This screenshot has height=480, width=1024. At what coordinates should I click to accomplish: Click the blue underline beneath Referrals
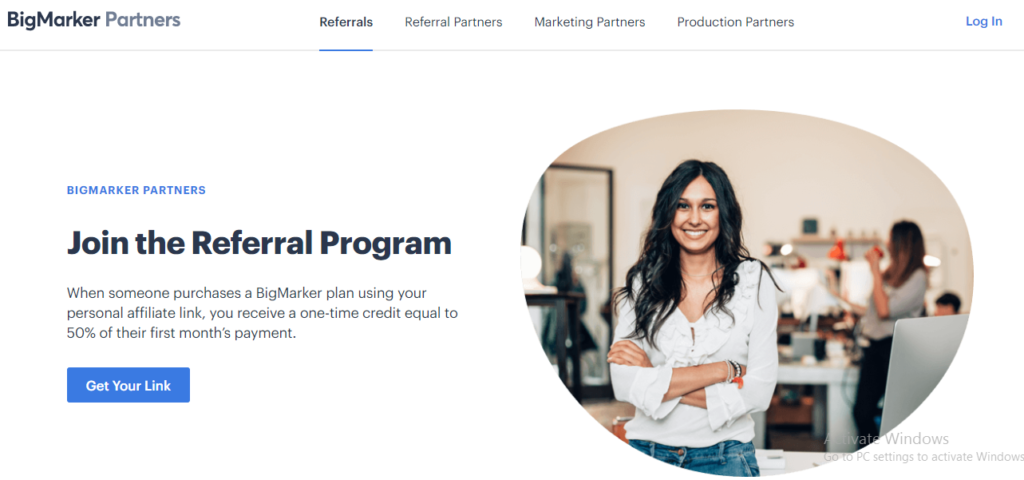(346, 50)
